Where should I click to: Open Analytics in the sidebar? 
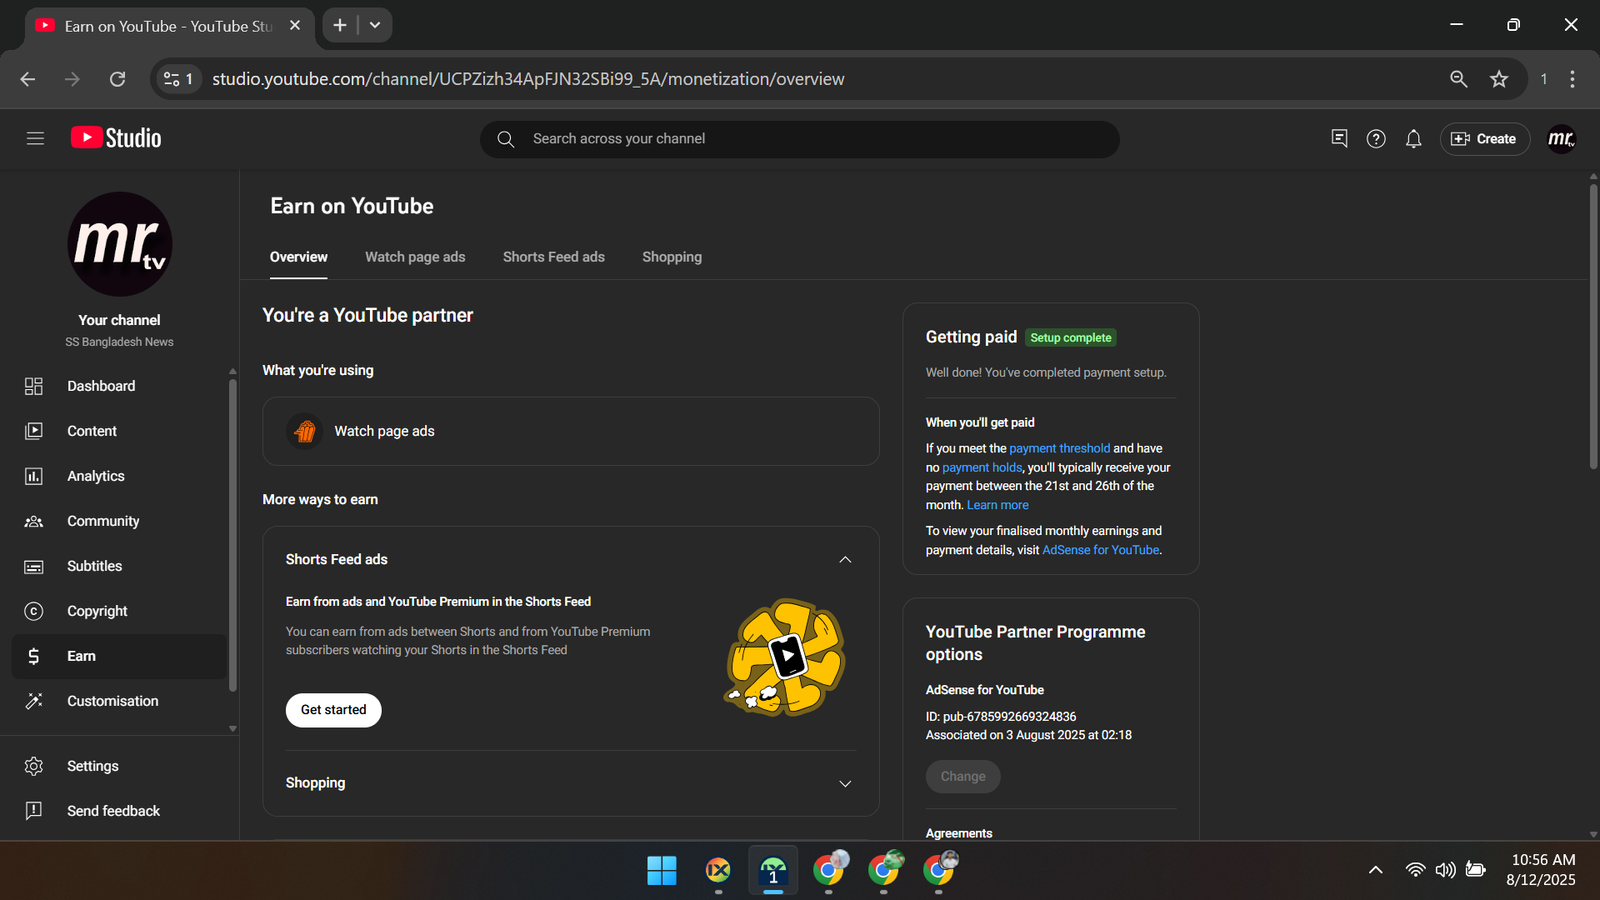(x=120, y=476)
